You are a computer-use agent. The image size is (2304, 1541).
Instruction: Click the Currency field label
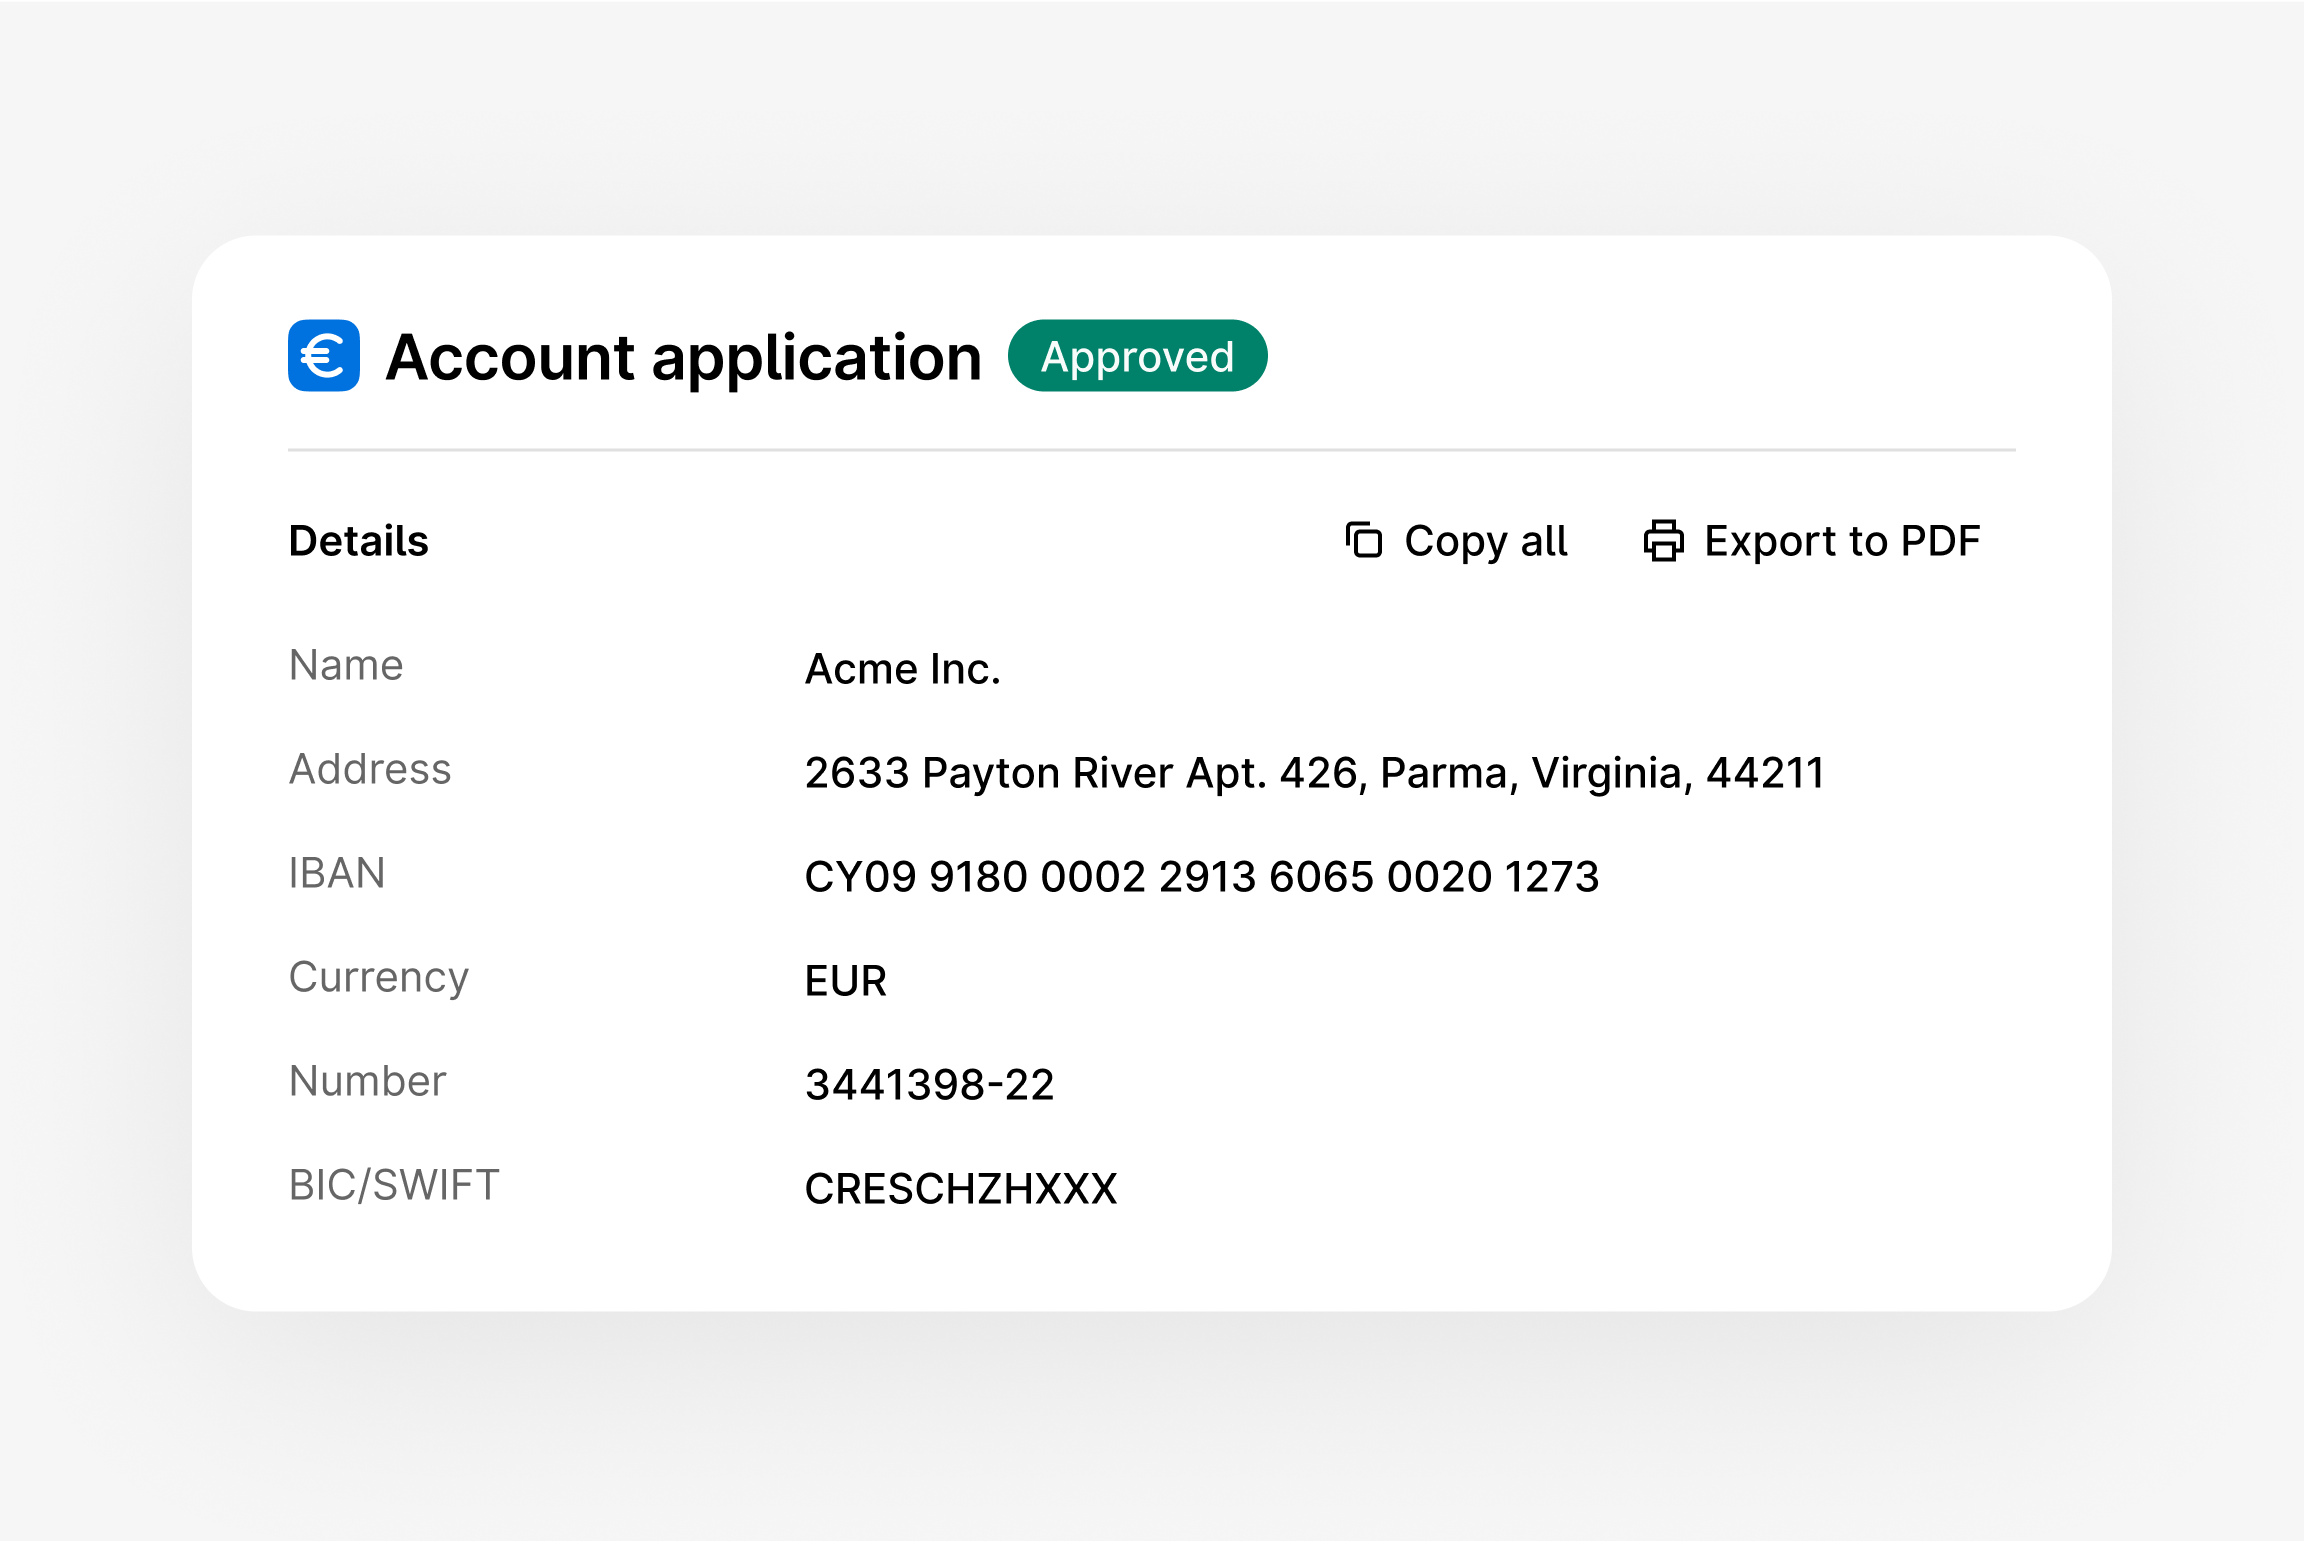pos(378,977)
